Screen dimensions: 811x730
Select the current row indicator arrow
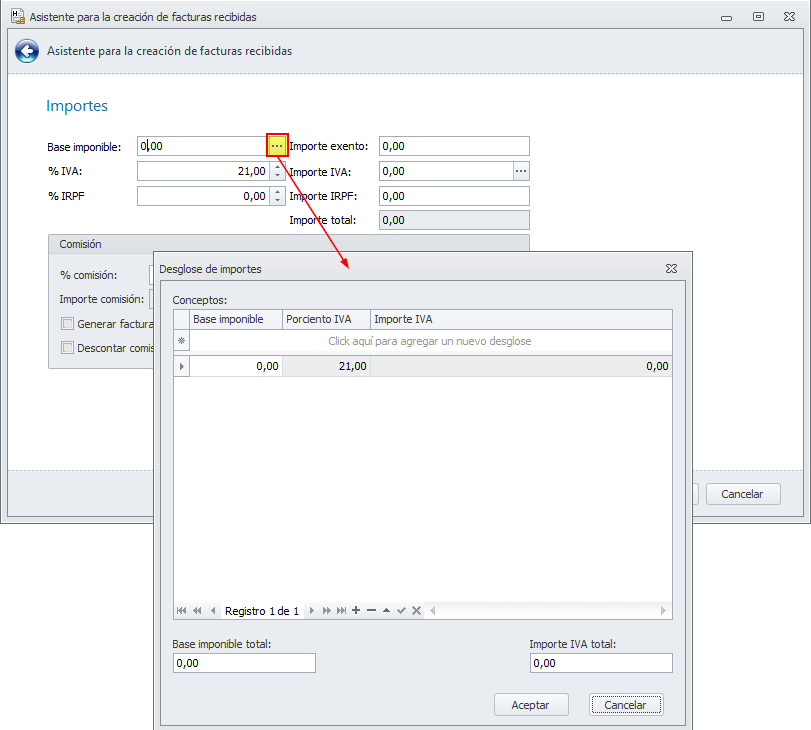(182, 366)
